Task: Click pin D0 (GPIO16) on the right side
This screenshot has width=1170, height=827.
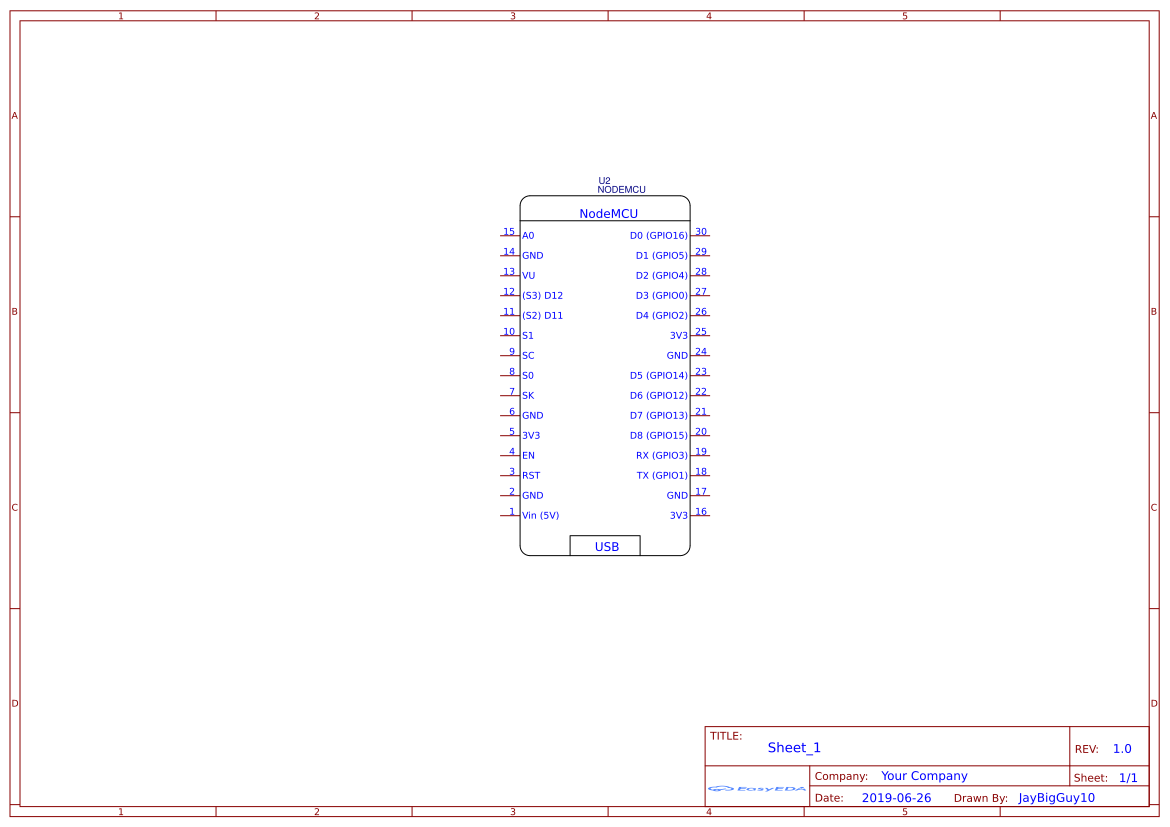Action: coord(657,235)
